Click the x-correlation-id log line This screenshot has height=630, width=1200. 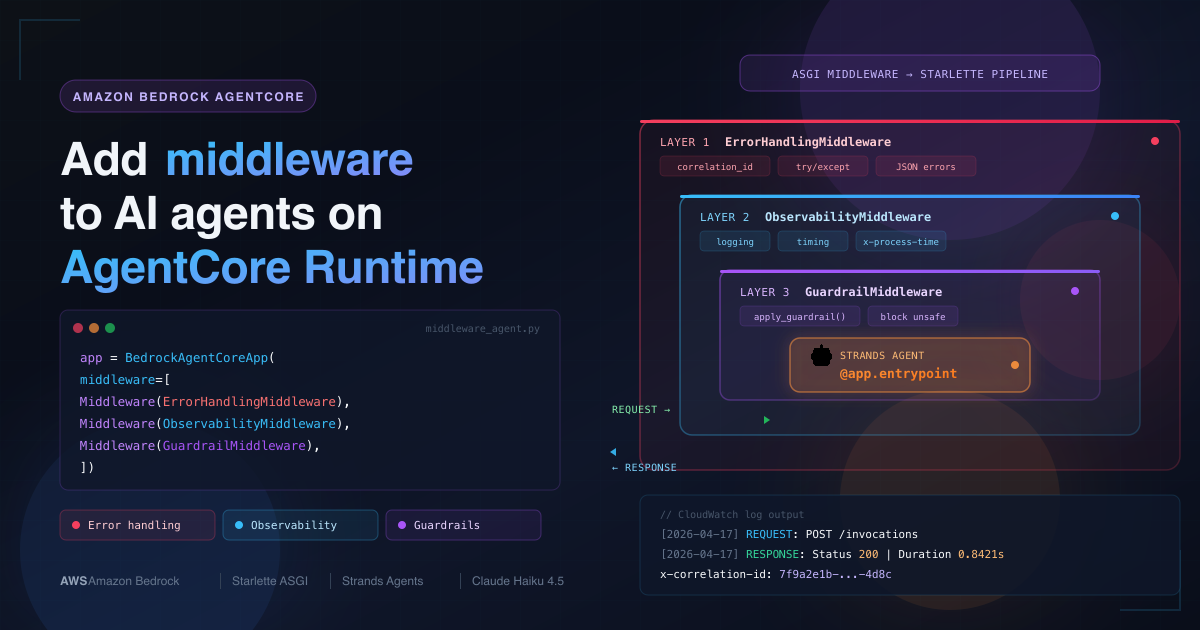[776, 575]
